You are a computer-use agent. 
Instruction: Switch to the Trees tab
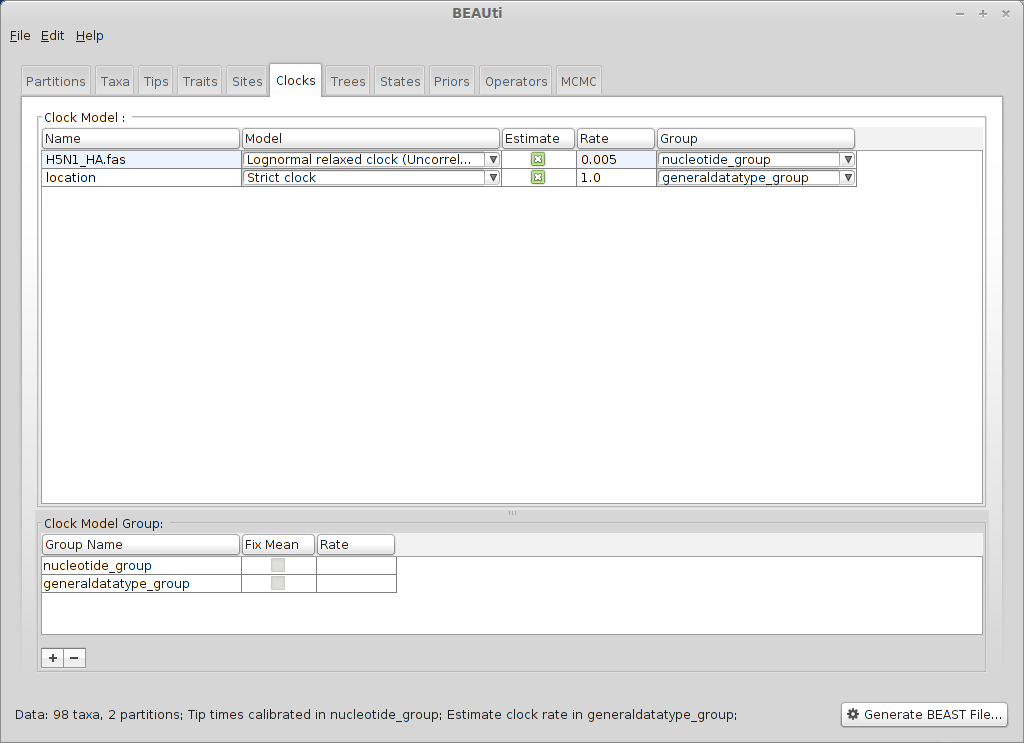click(x=347, y=81)
